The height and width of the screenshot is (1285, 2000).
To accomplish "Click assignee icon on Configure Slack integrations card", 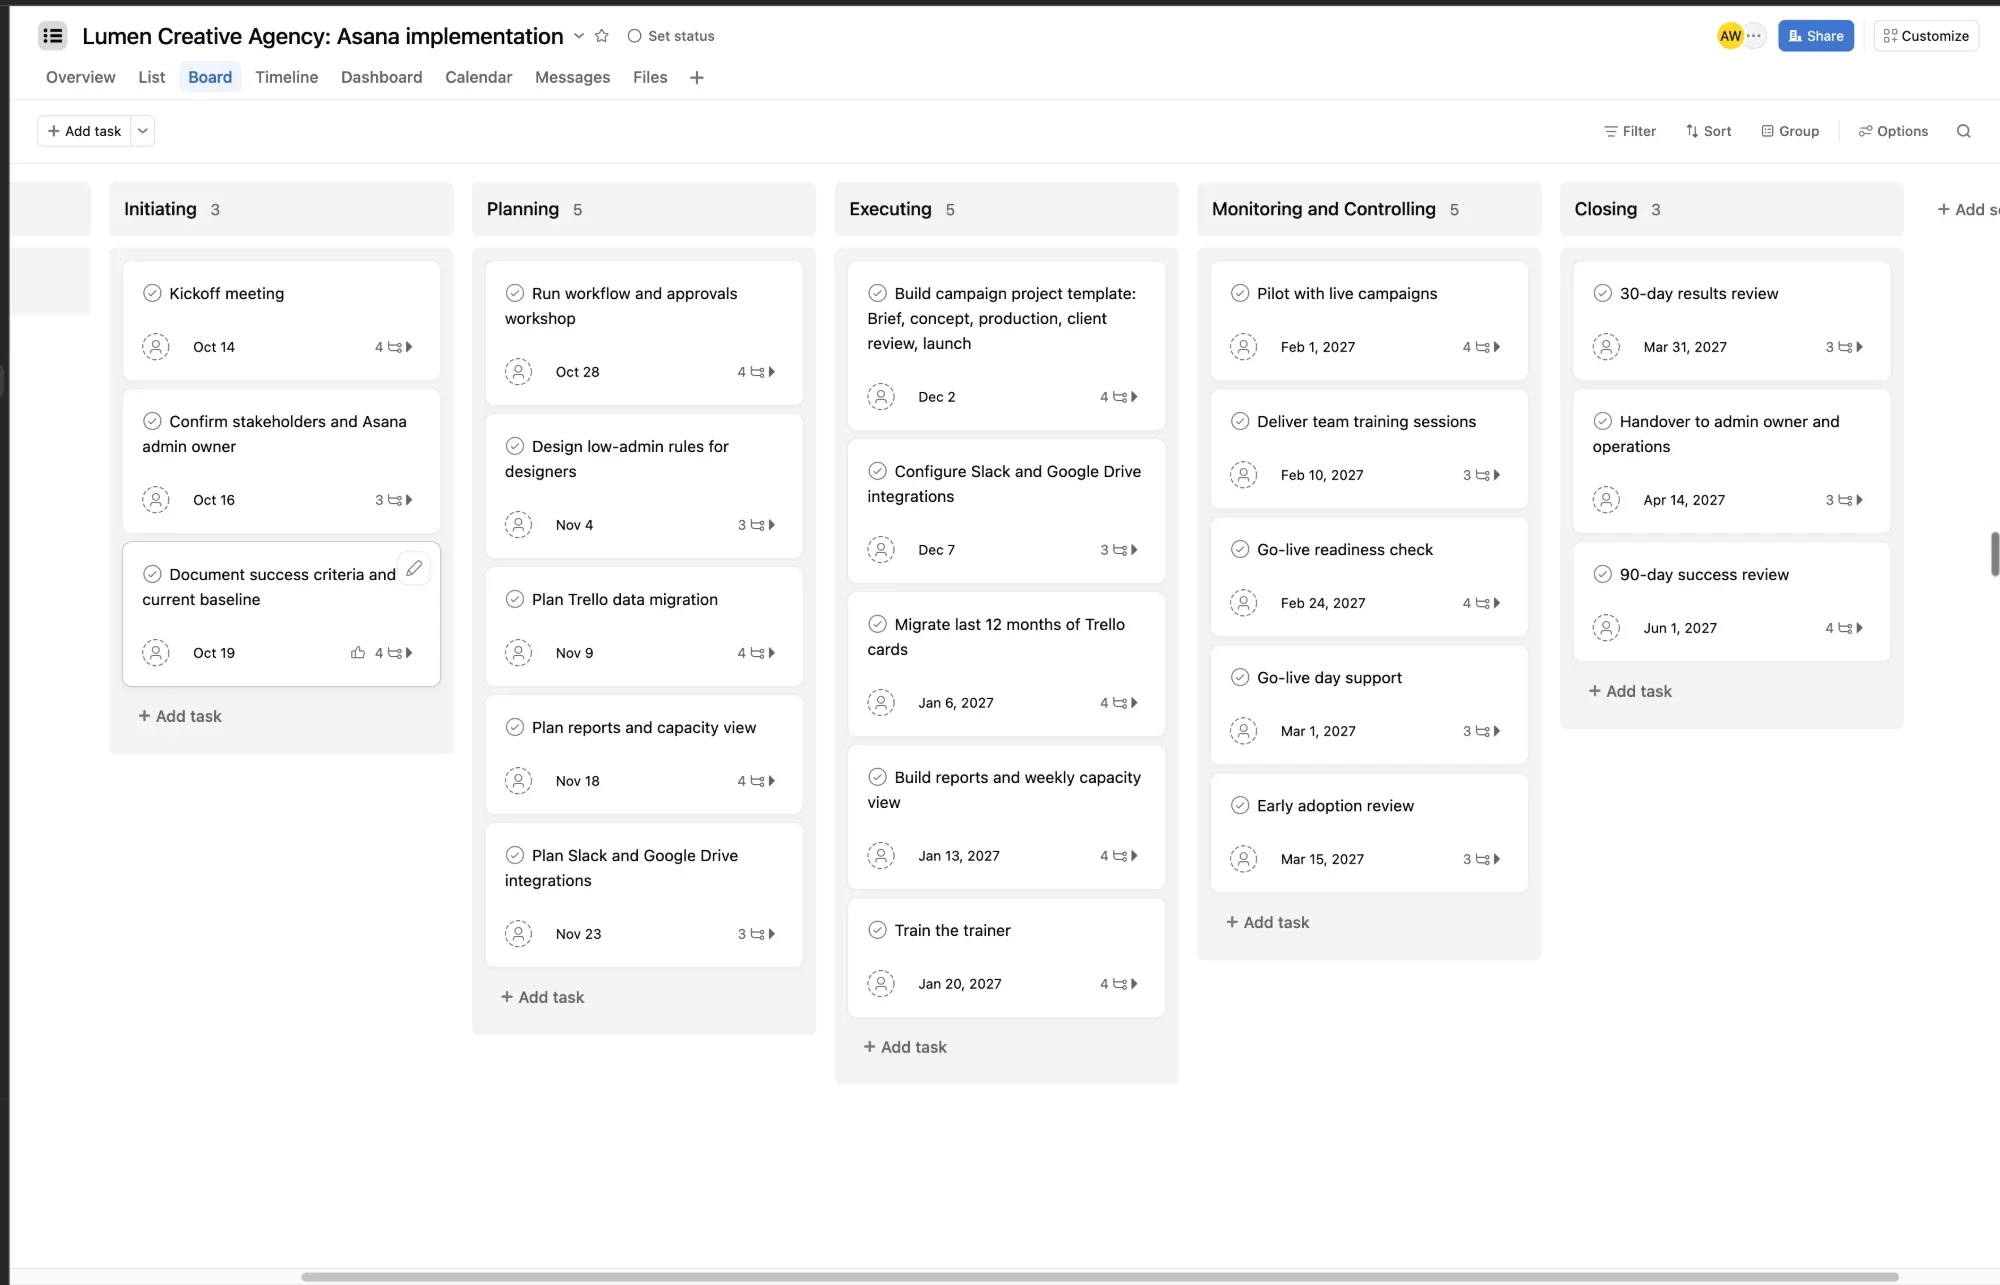I will click(881, 550).
